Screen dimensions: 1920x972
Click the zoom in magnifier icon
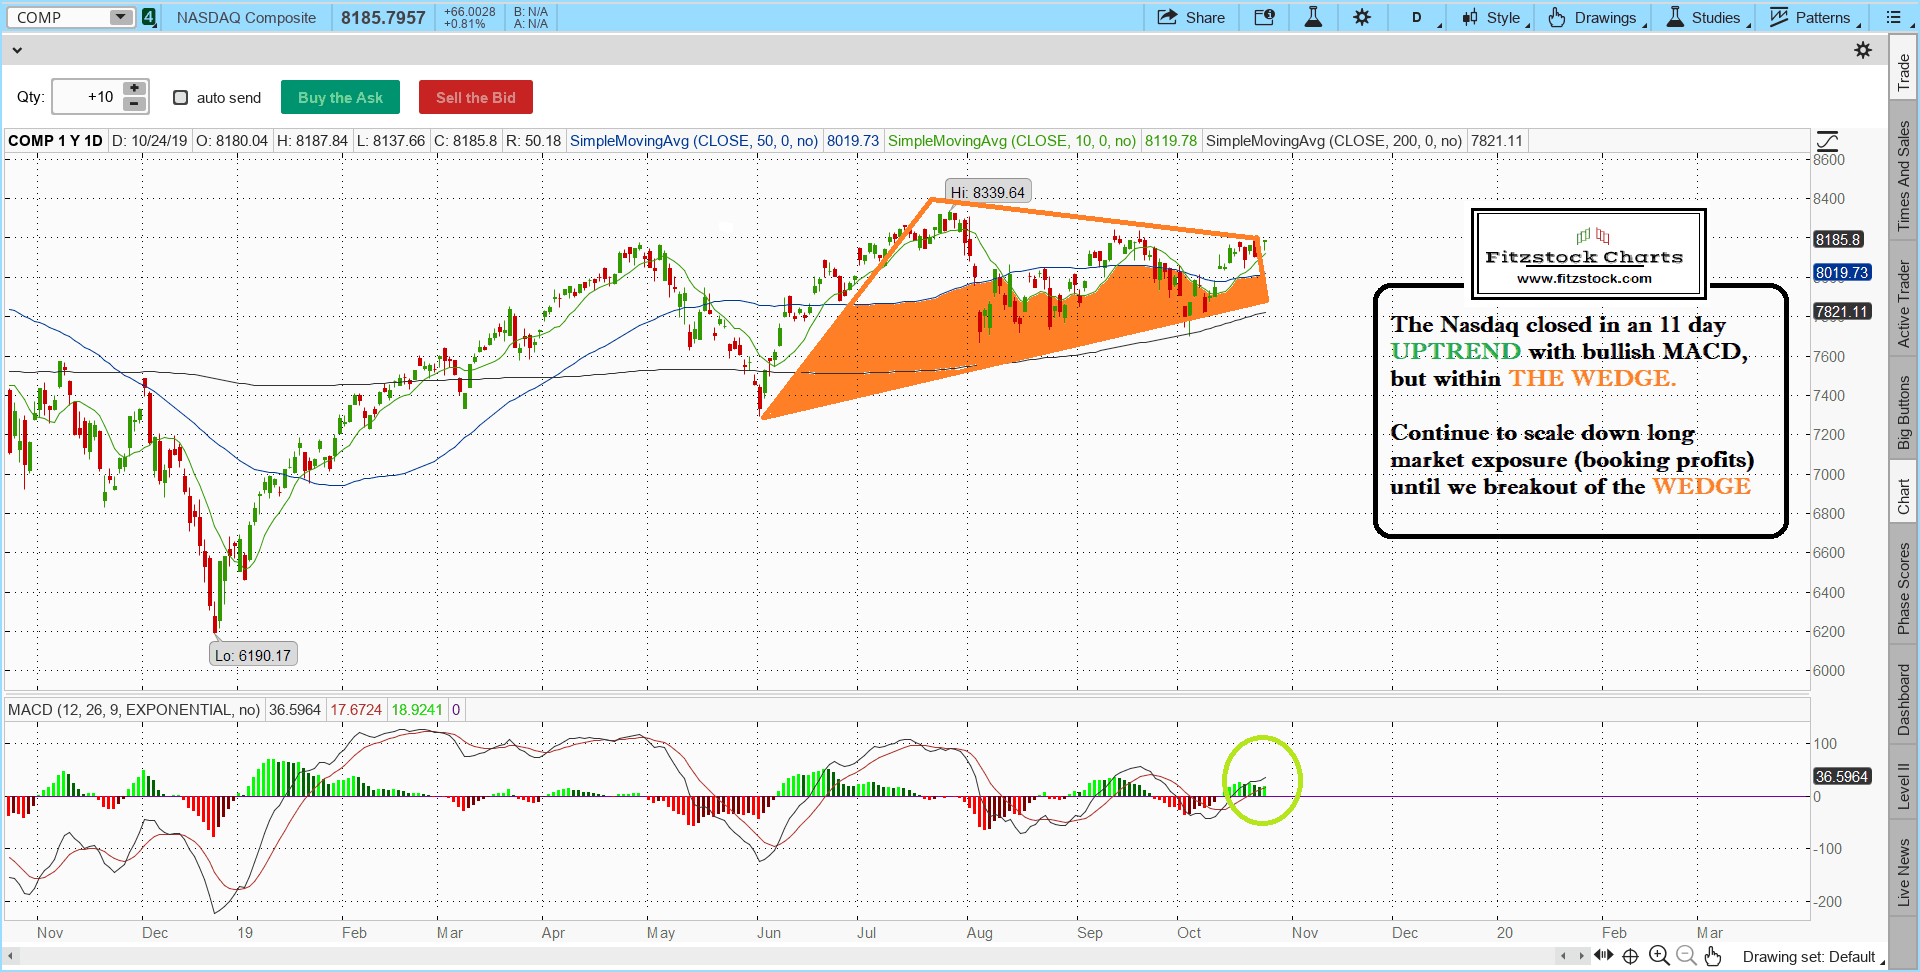click(1659, 956)
